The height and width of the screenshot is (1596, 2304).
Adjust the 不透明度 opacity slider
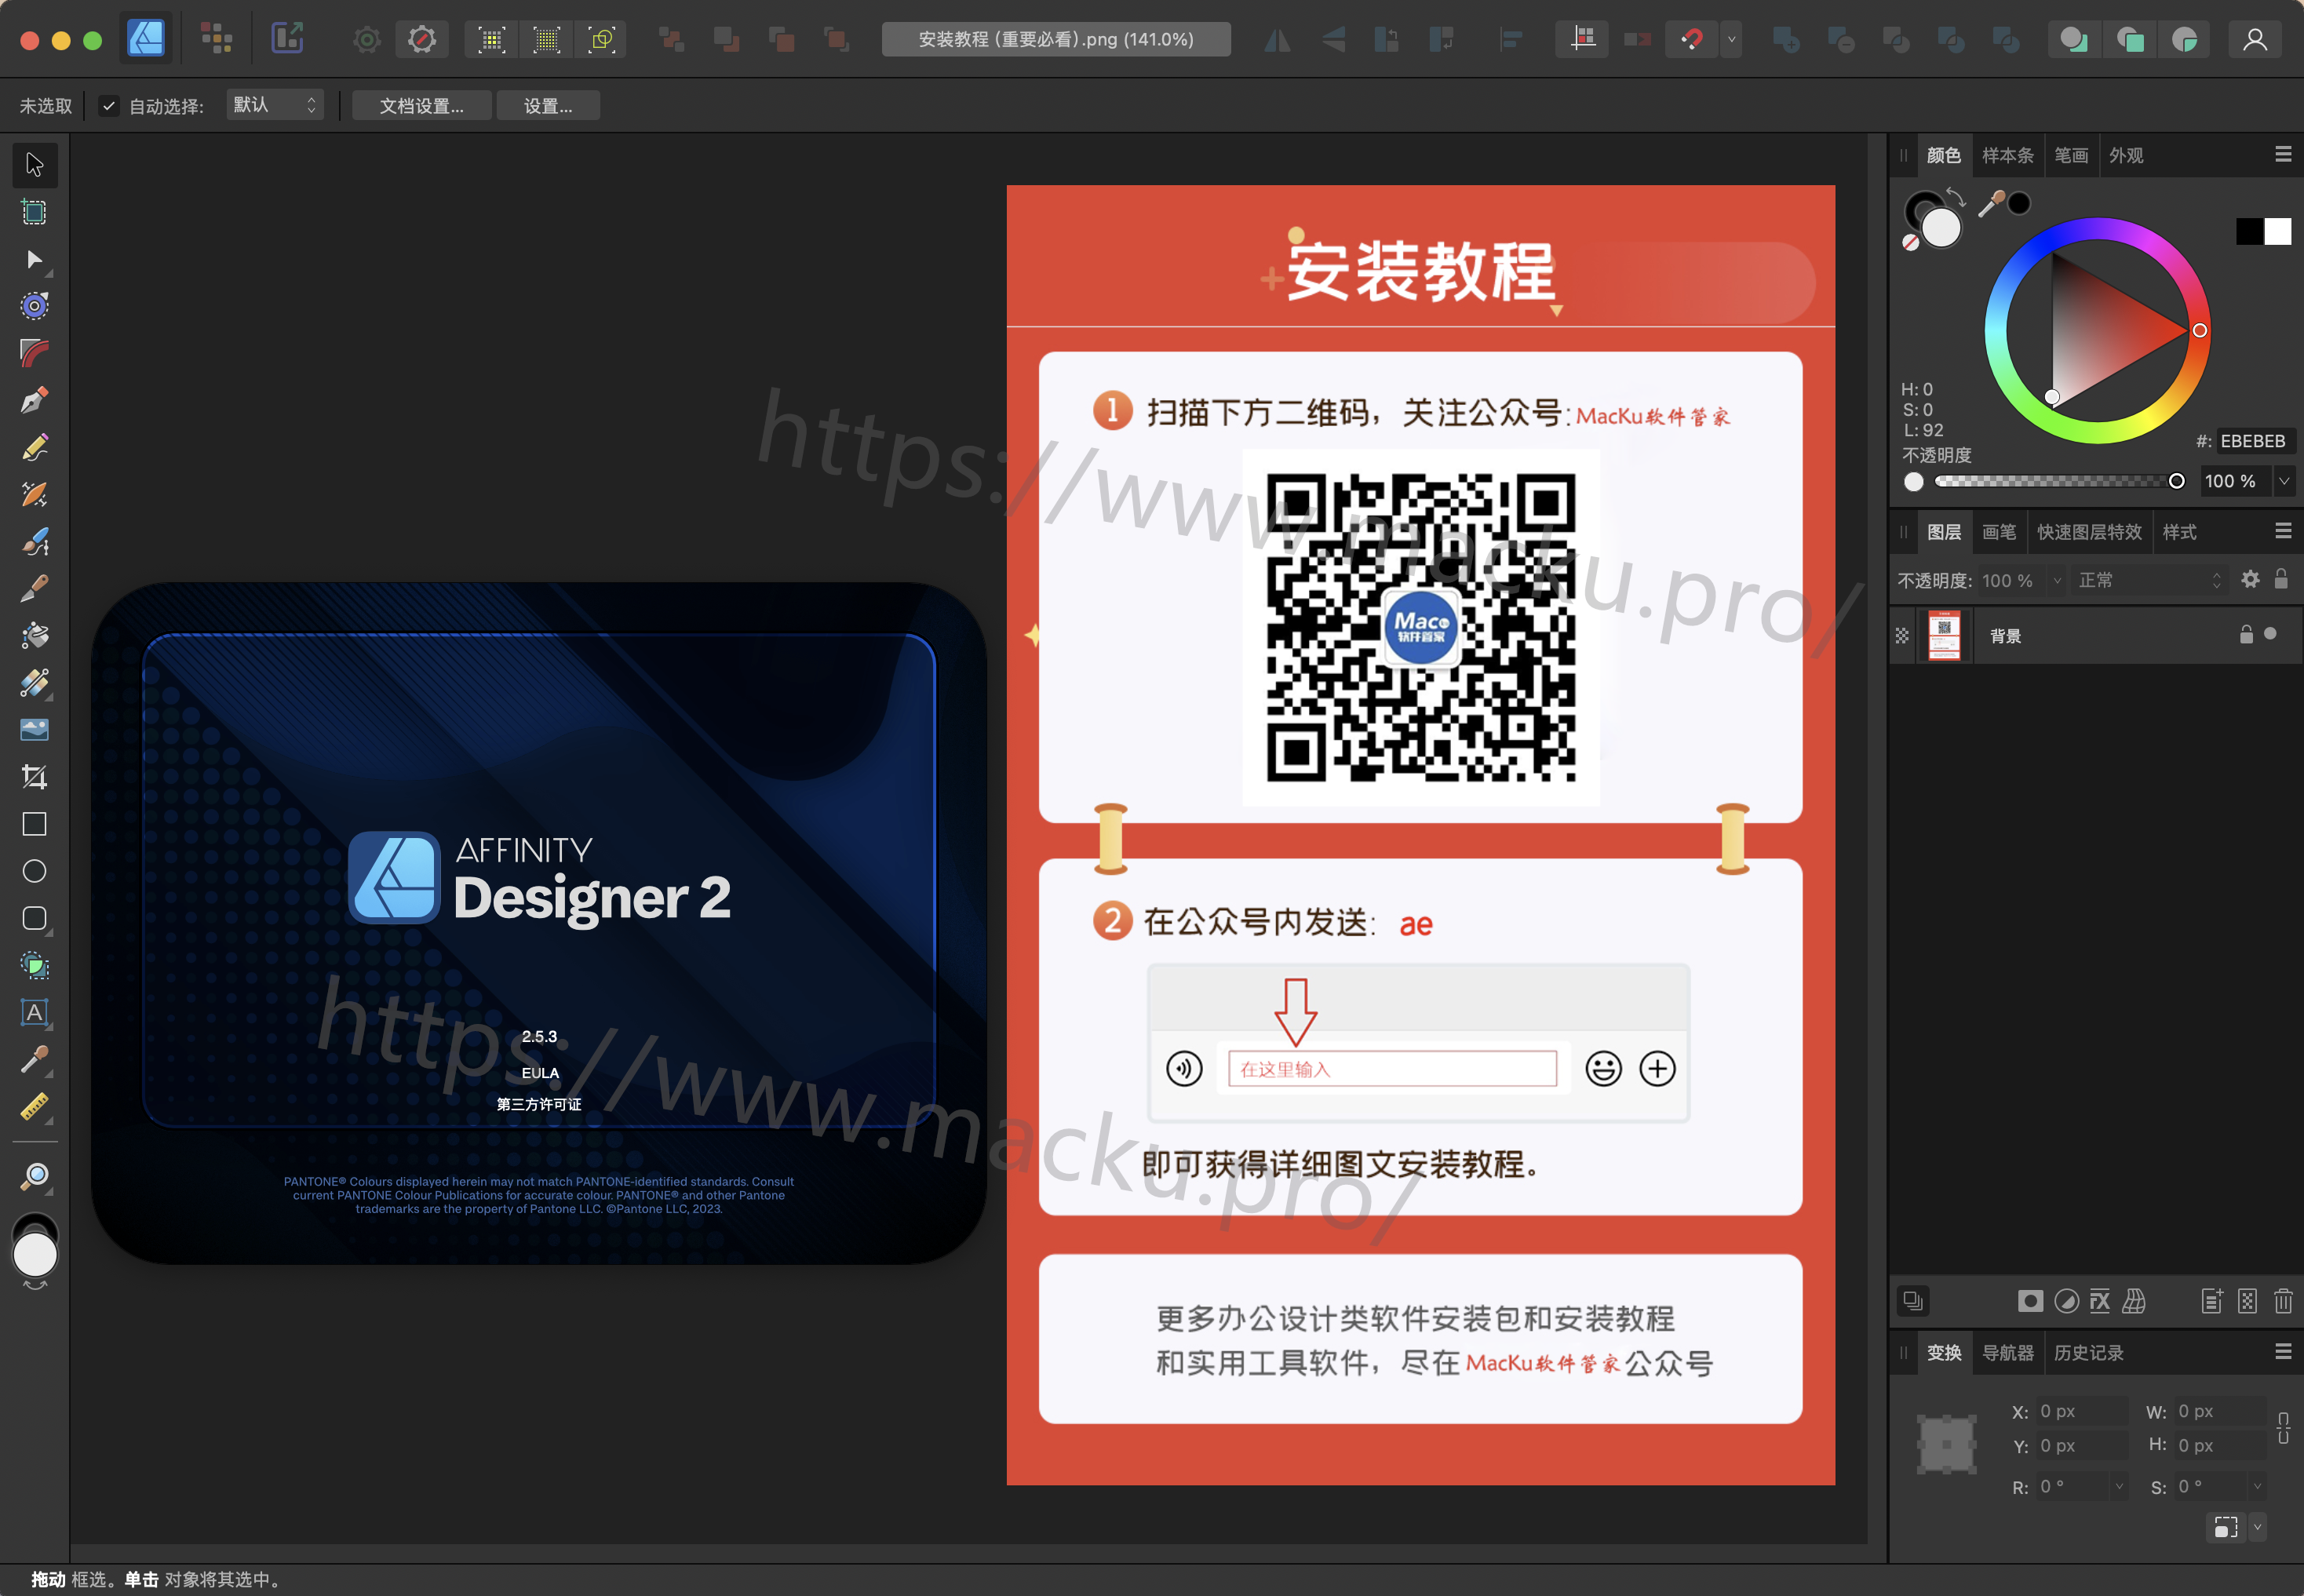[2055, 481]
